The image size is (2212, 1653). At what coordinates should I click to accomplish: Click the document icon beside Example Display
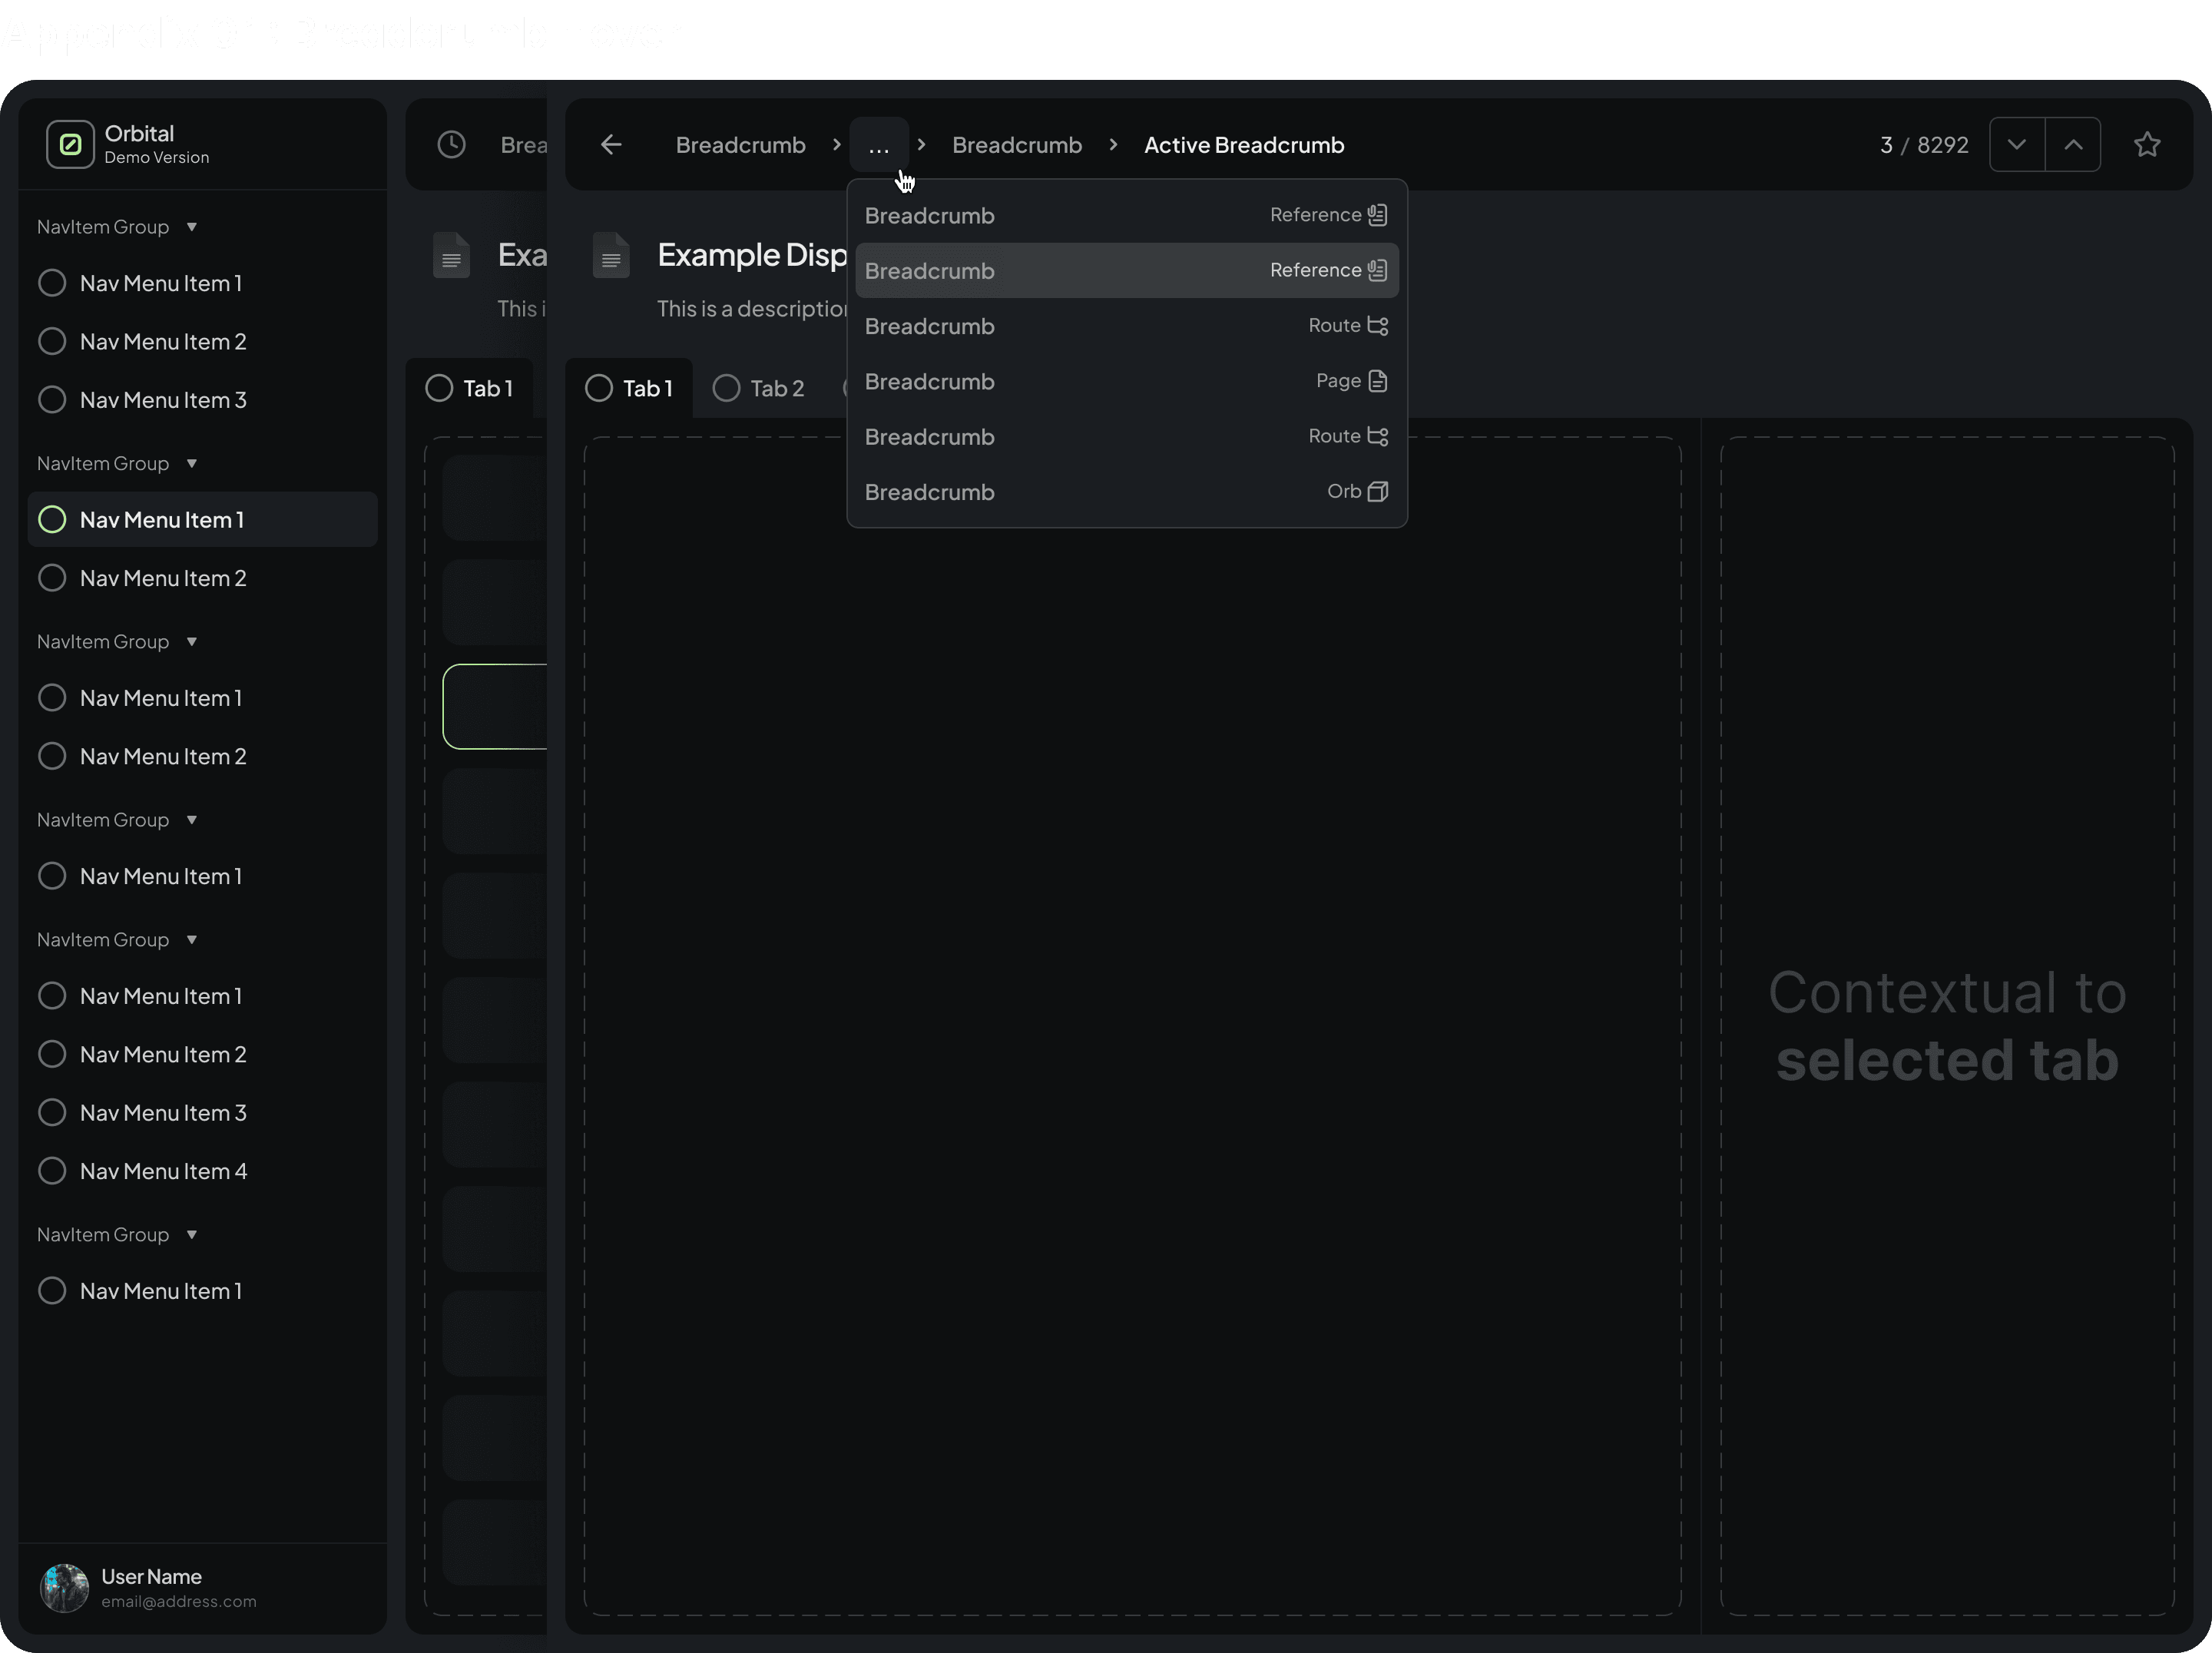point(611,257)
